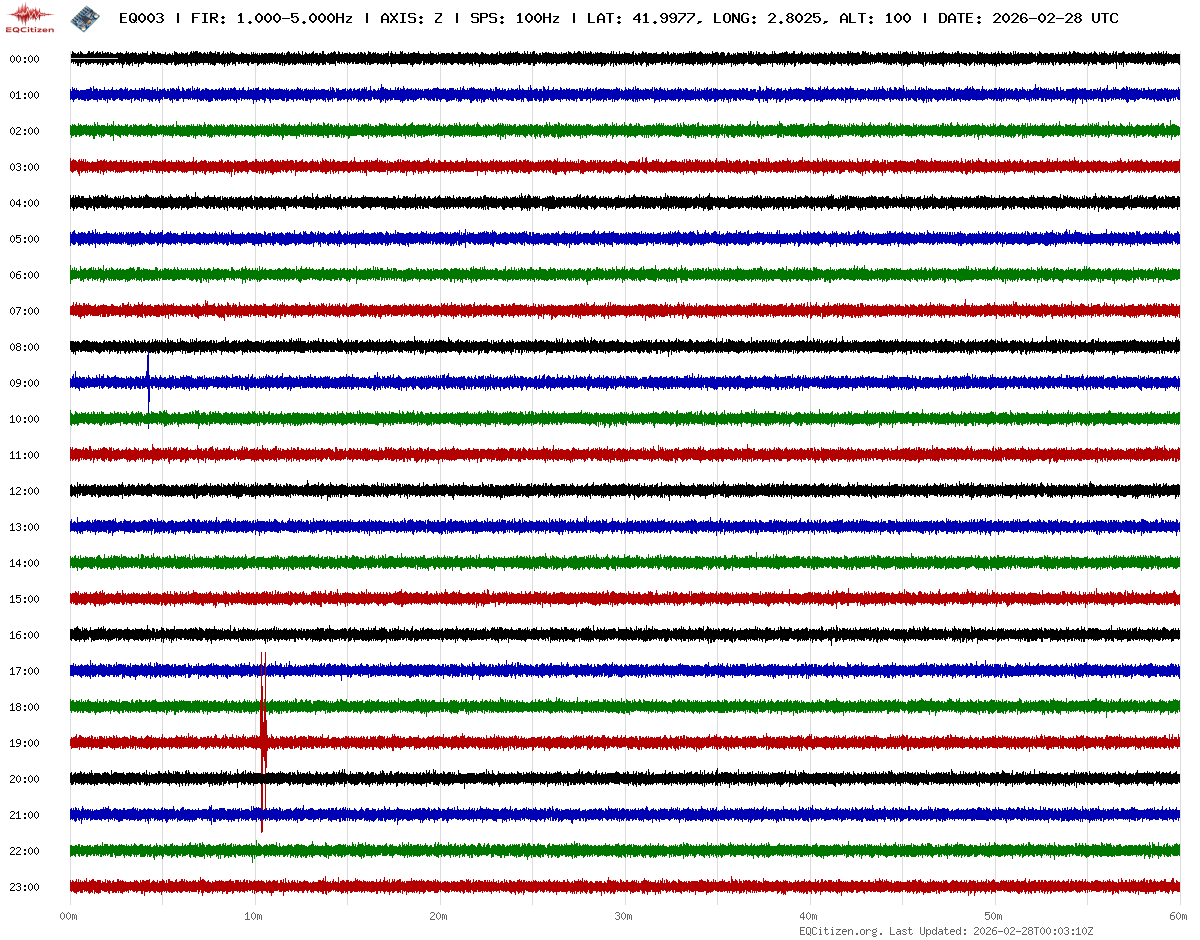Image resolution: width=1200 pixels, height=940 pixels.
Task: Click the EQ003 station ID in header
Action: pos(141,18)
